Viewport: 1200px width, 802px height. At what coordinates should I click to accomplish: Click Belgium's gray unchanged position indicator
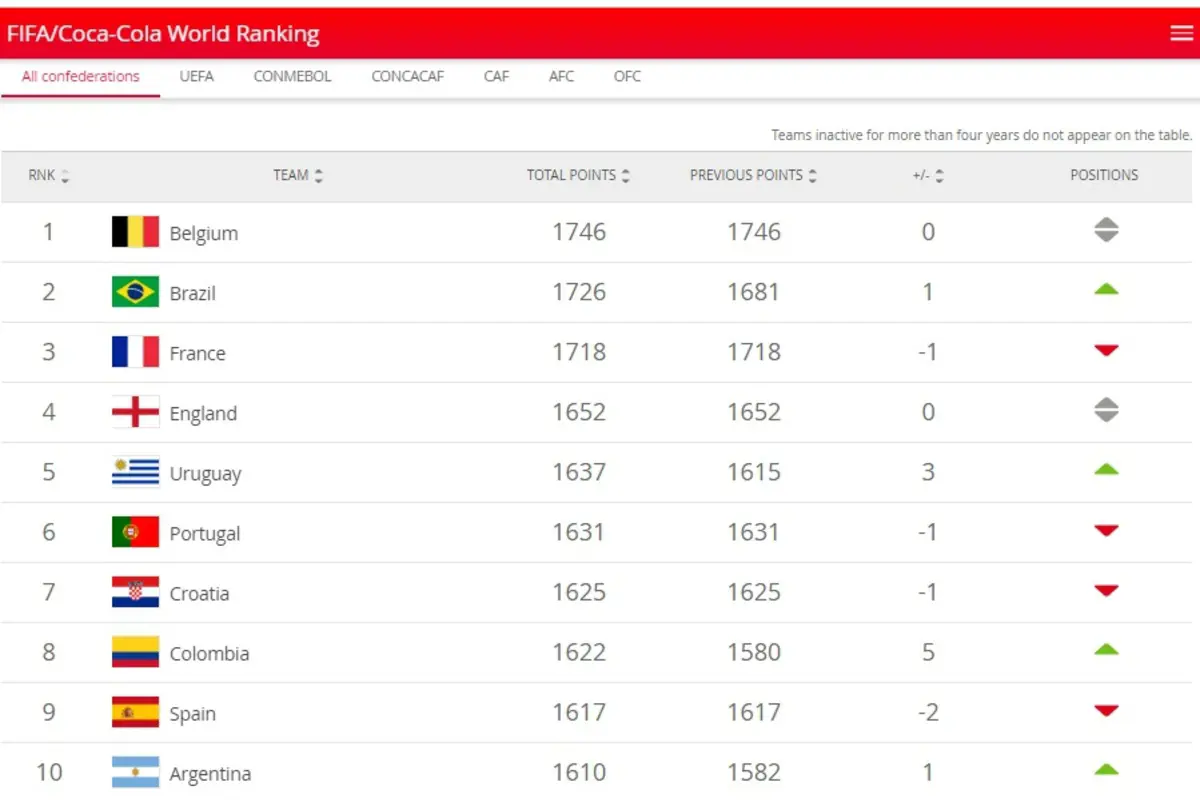1105,231
